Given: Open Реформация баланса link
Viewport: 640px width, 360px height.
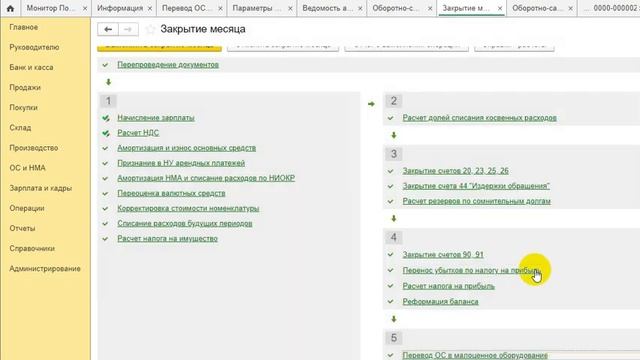Looking at the screenshot, I should pos(440,302).
